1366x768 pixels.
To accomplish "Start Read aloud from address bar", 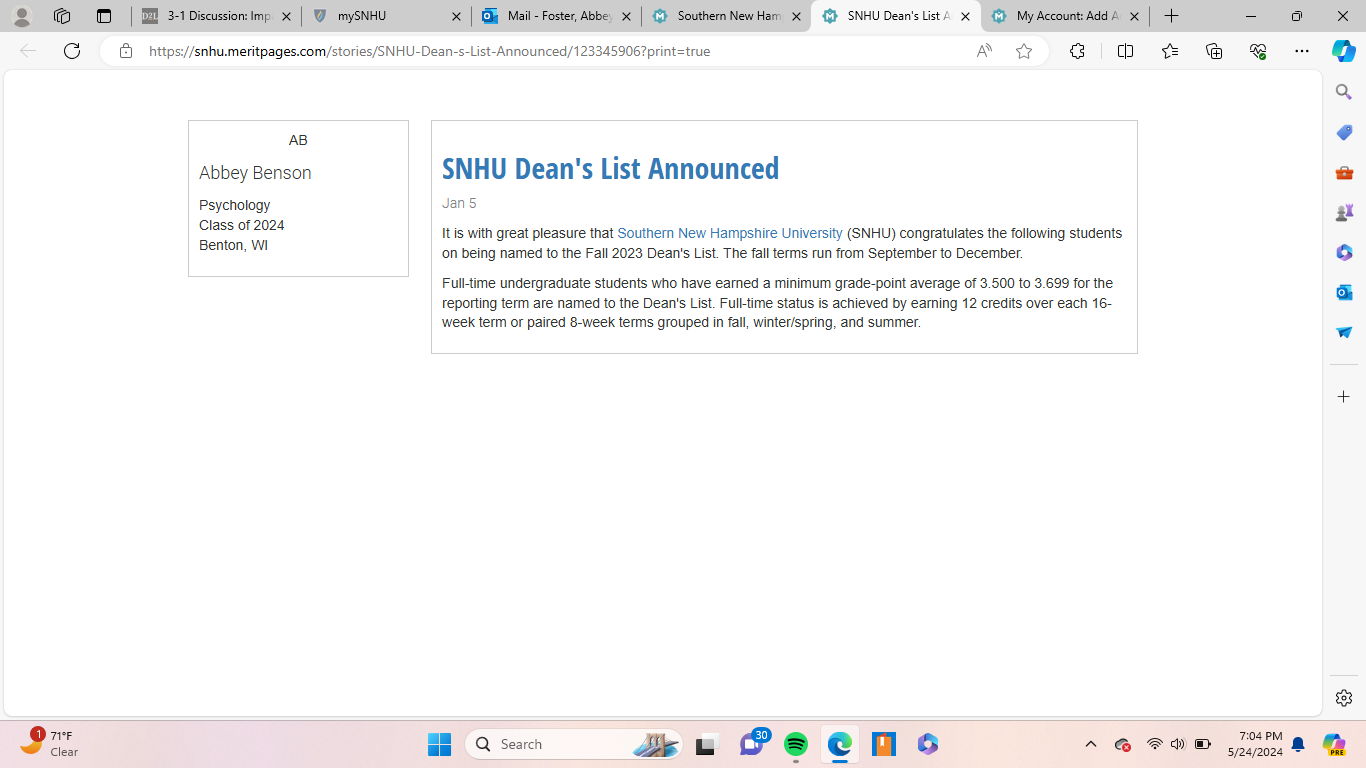I will click(984, 51).
